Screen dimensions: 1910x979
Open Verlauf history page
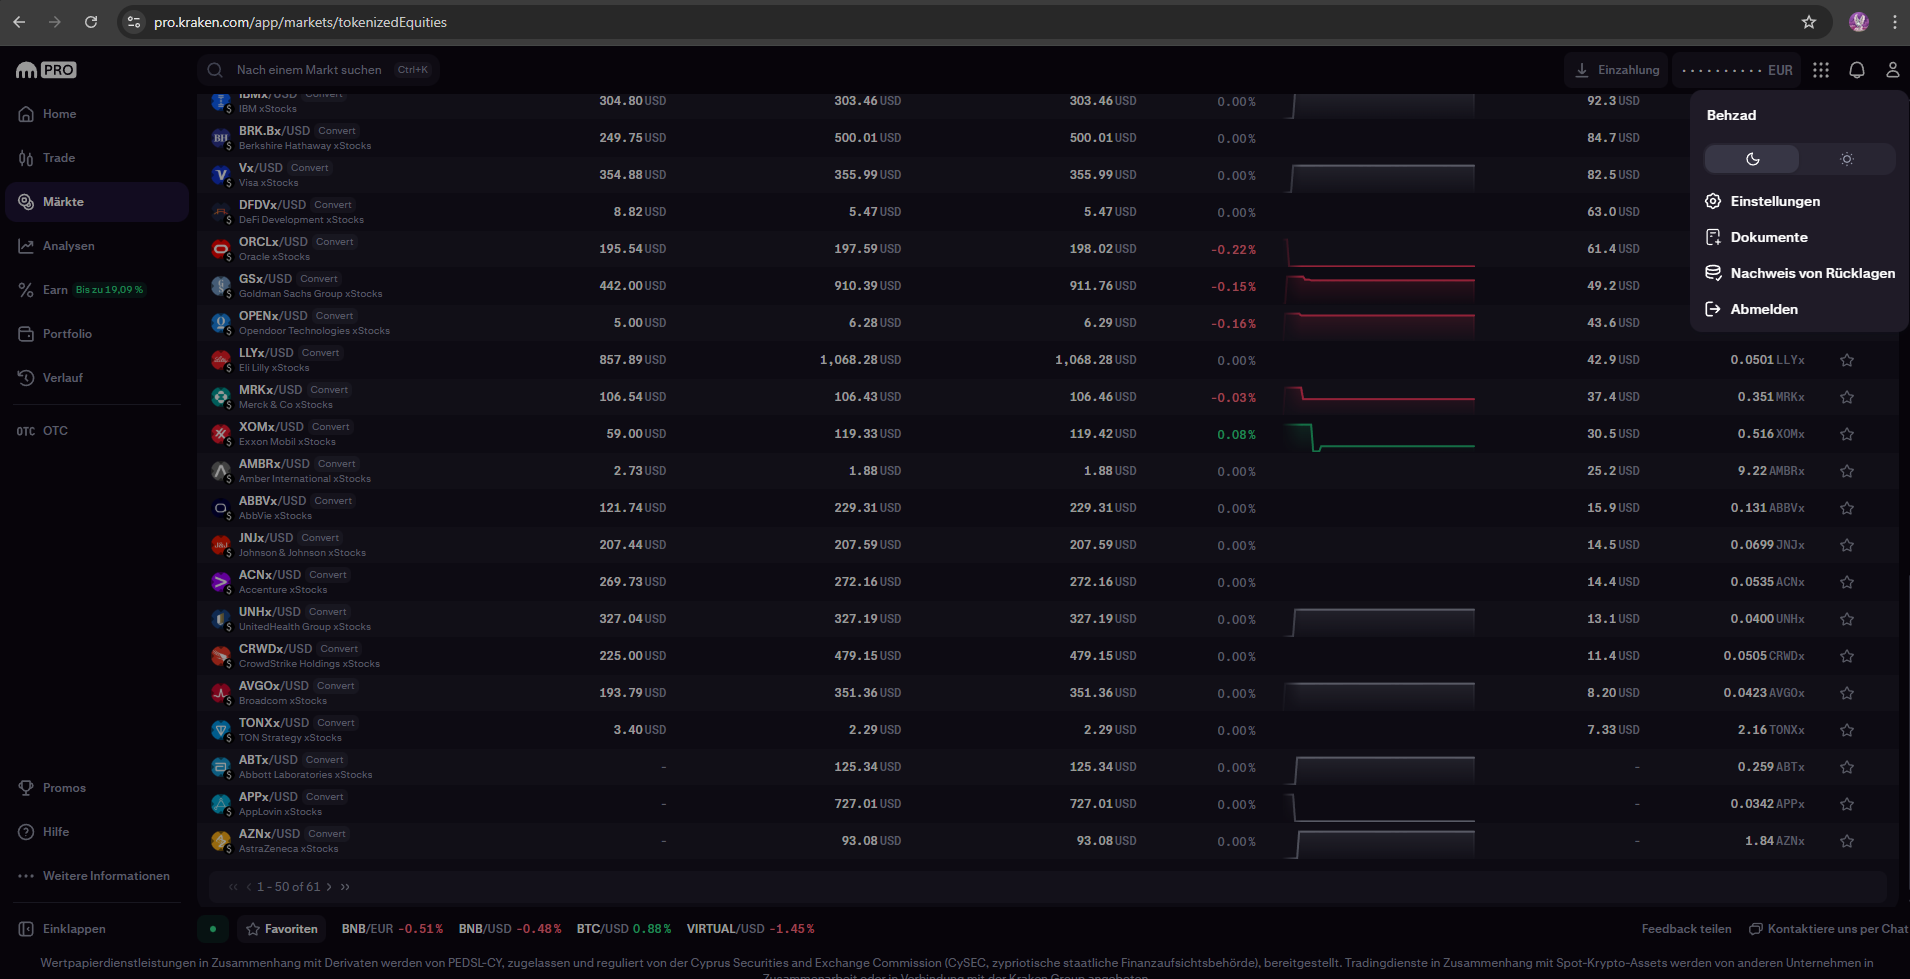click(96, 378)
